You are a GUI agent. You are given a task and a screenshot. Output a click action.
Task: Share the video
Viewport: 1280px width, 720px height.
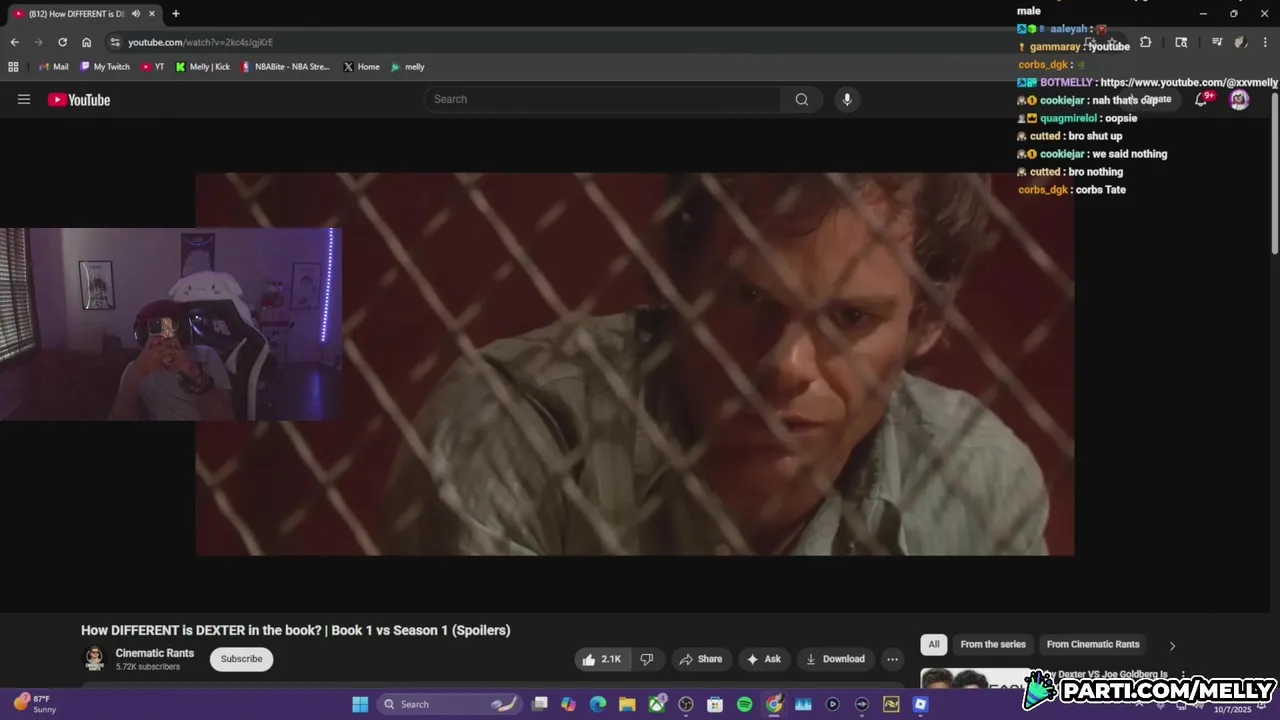pos(700,659)
